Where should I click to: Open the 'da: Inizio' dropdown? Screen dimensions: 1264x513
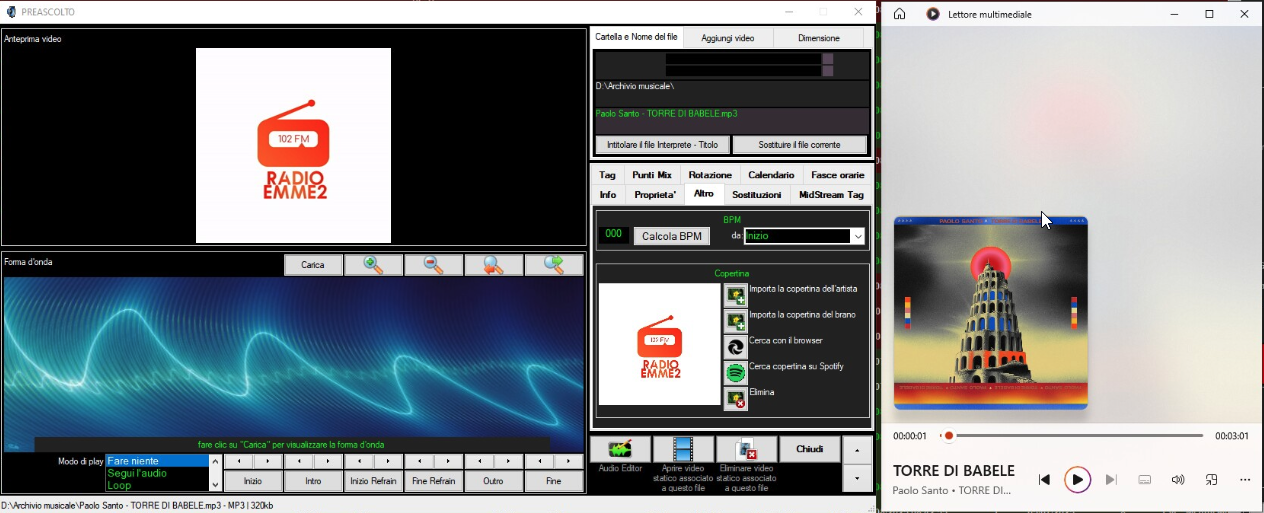click(858, 237)
